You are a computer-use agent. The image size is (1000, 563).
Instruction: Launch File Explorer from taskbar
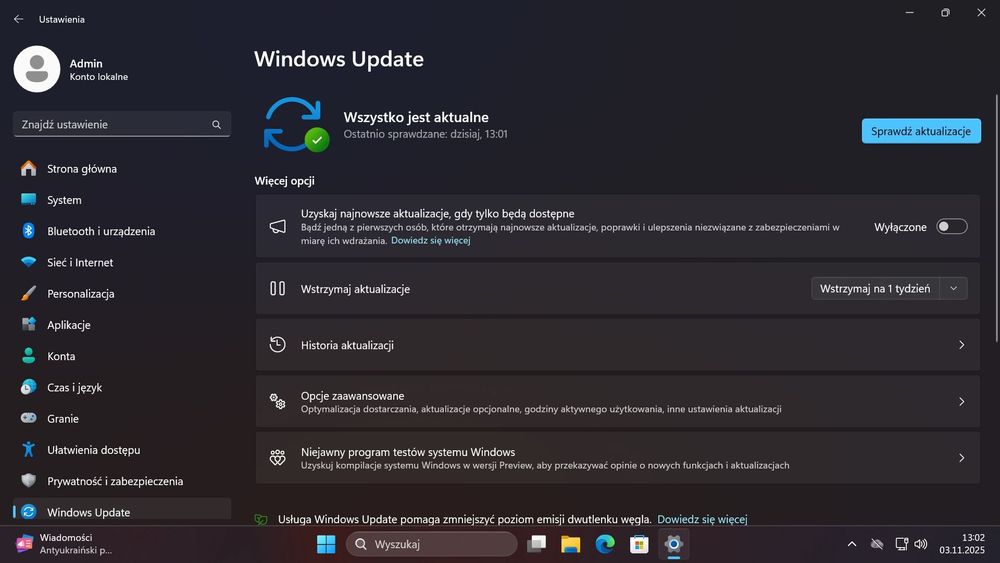click(571, 544)
